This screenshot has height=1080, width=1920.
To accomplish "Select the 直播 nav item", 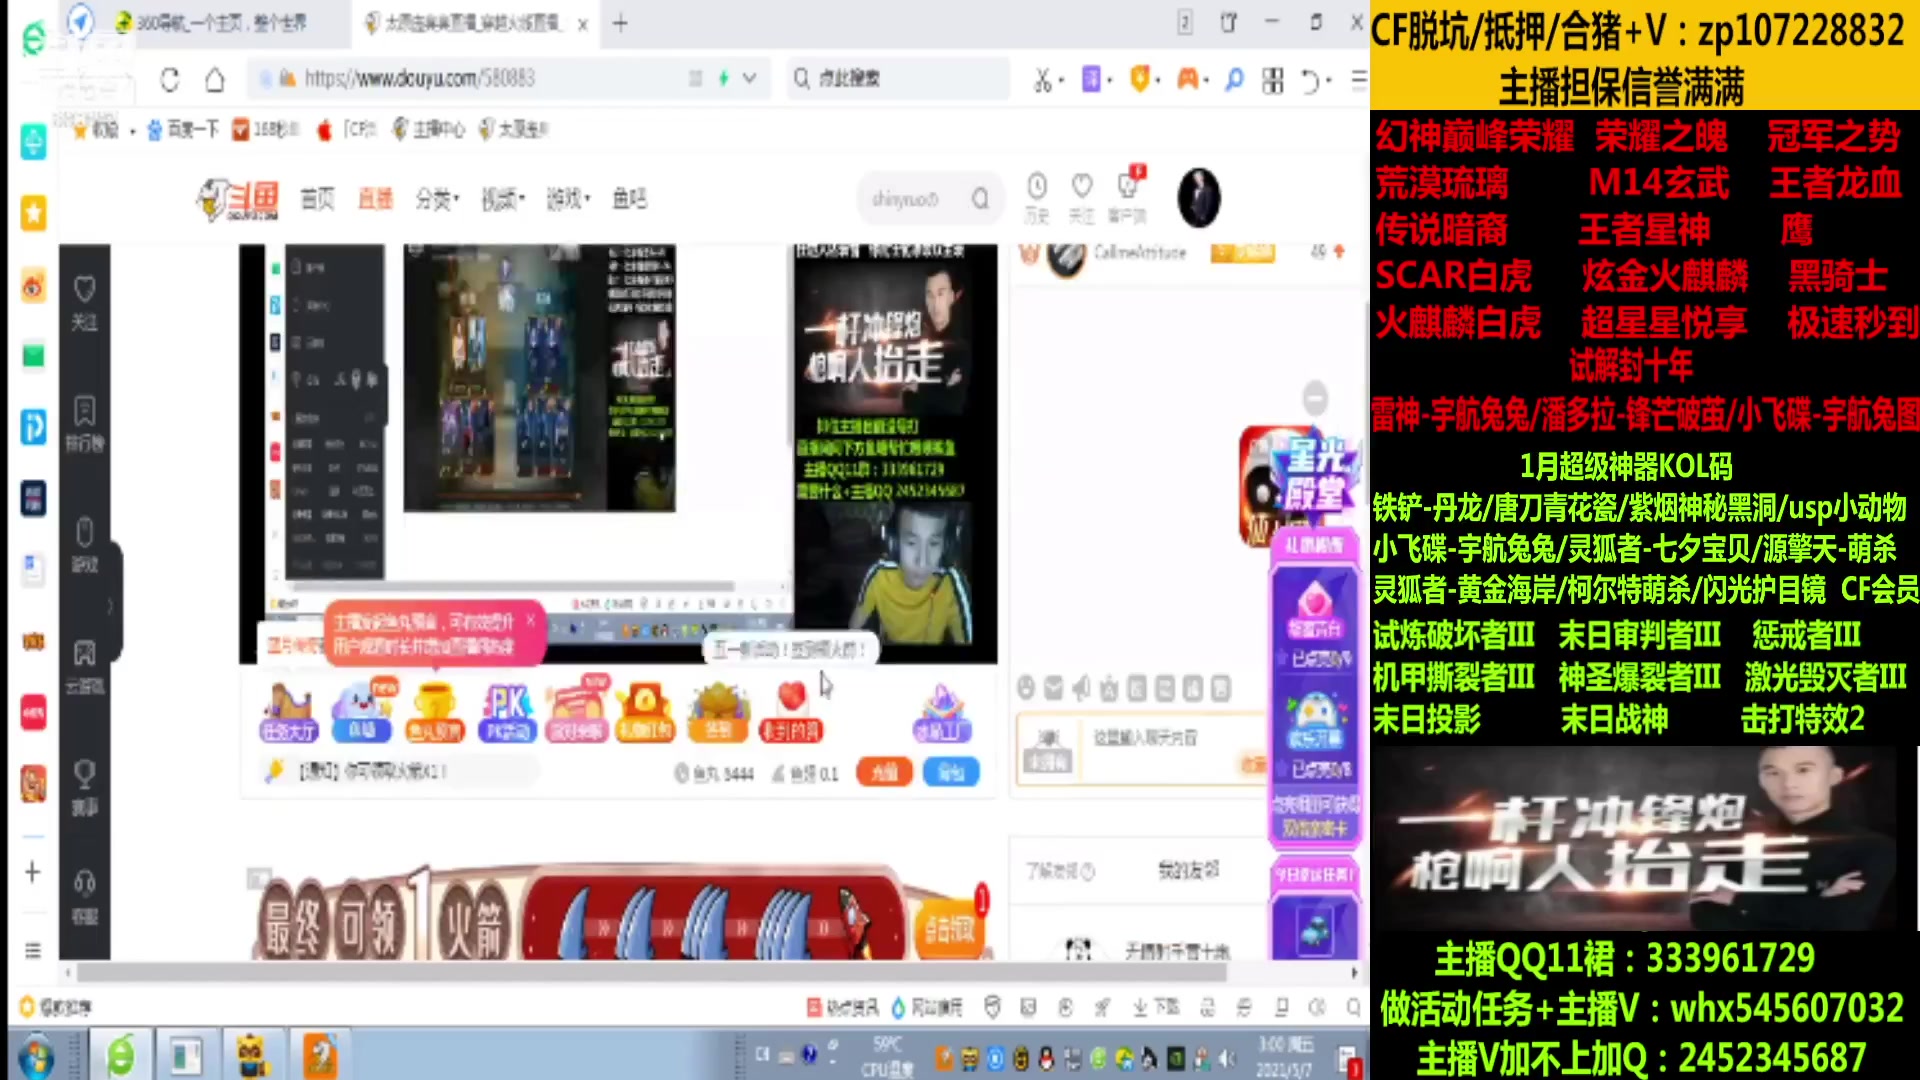I will coord(376,199).
